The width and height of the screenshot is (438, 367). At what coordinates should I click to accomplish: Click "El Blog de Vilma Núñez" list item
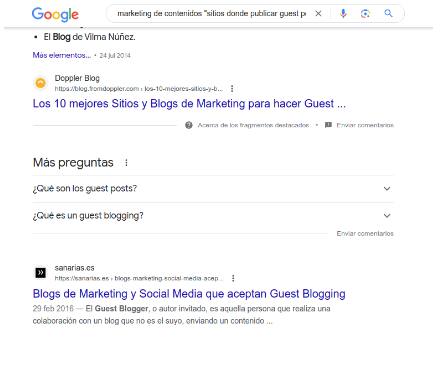[x=89, y=37]
